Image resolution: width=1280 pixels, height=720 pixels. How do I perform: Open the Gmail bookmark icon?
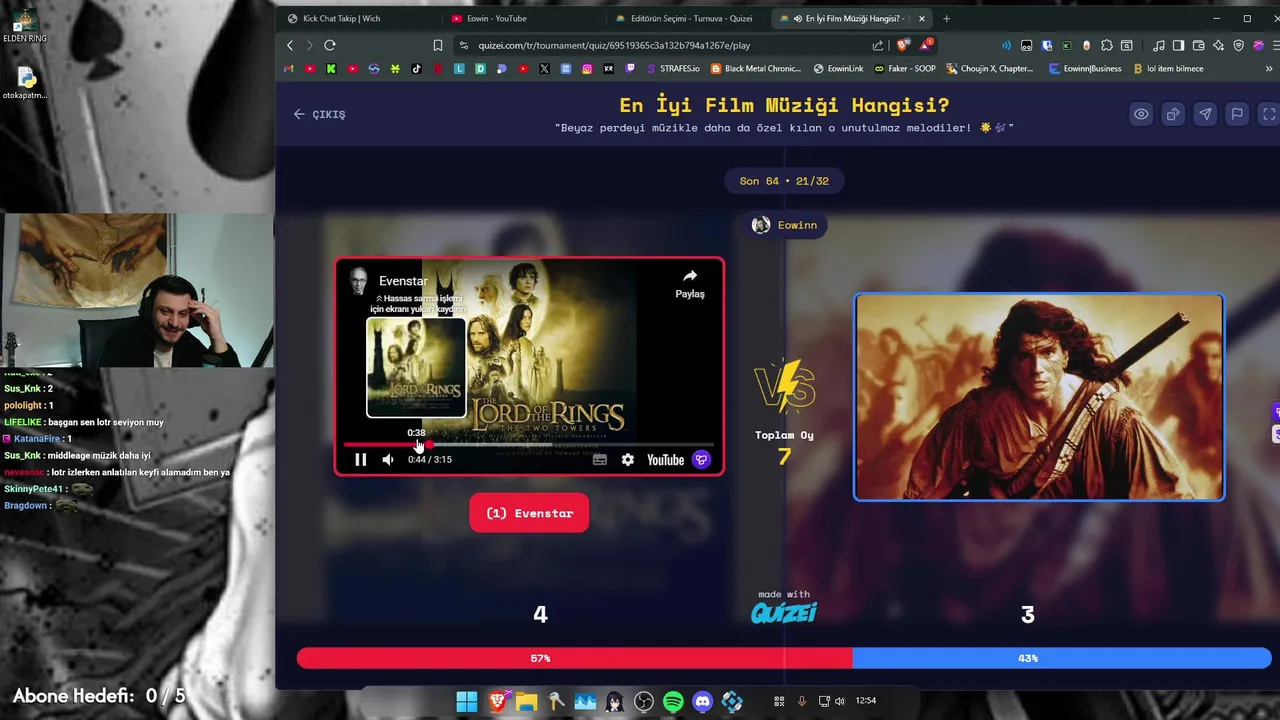288,69
